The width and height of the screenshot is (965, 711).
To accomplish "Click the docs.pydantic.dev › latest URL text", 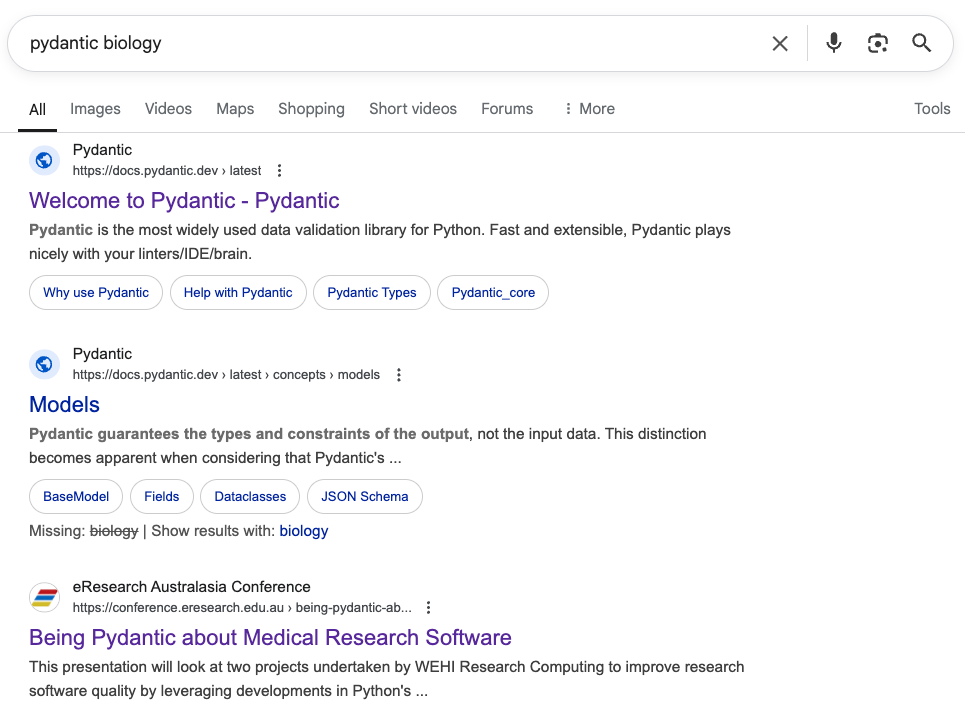I will point(167,171).
